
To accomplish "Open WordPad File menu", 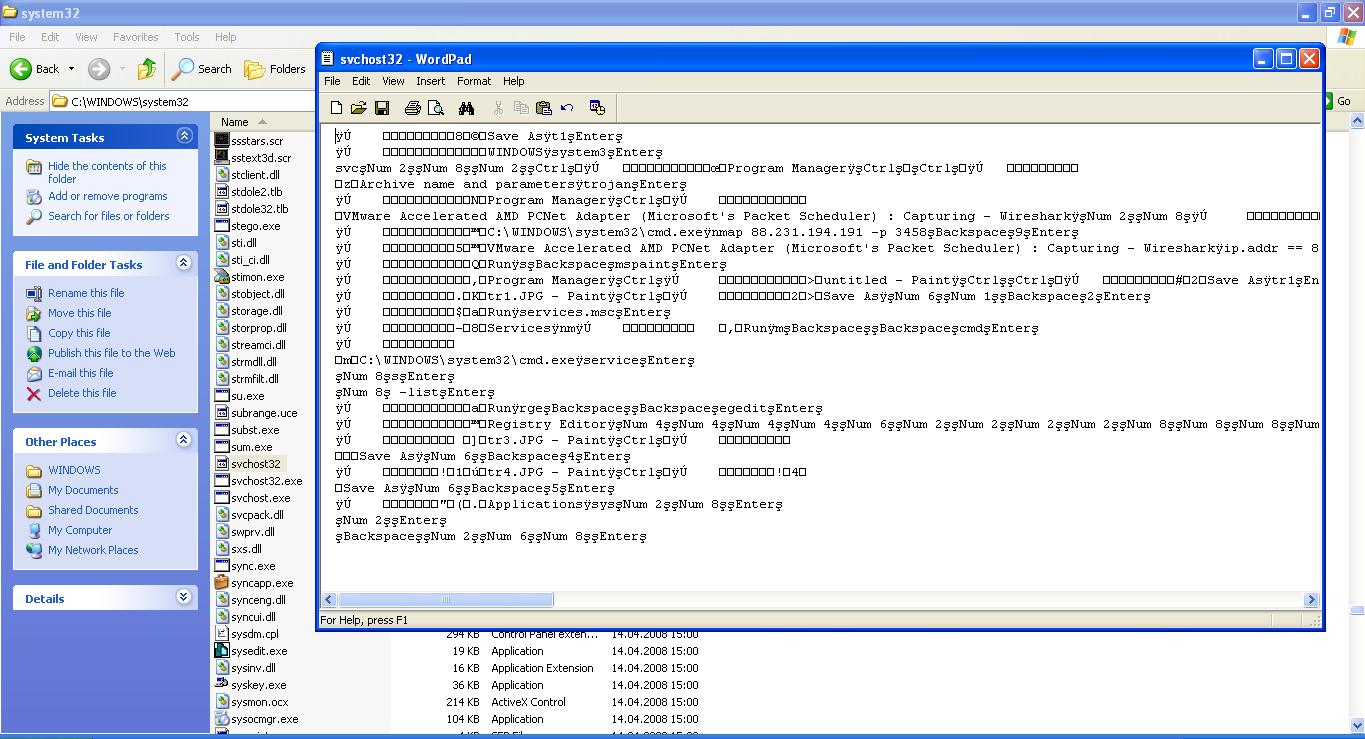I will click(x=332, y=81).
